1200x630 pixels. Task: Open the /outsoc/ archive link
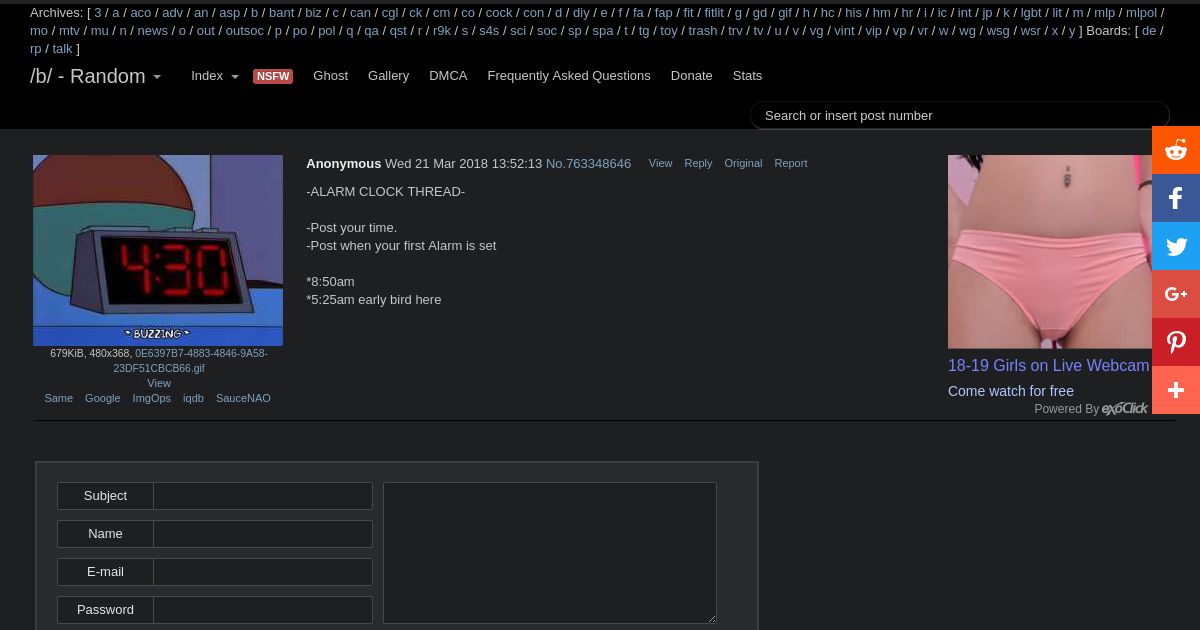(x=244, y=31)
